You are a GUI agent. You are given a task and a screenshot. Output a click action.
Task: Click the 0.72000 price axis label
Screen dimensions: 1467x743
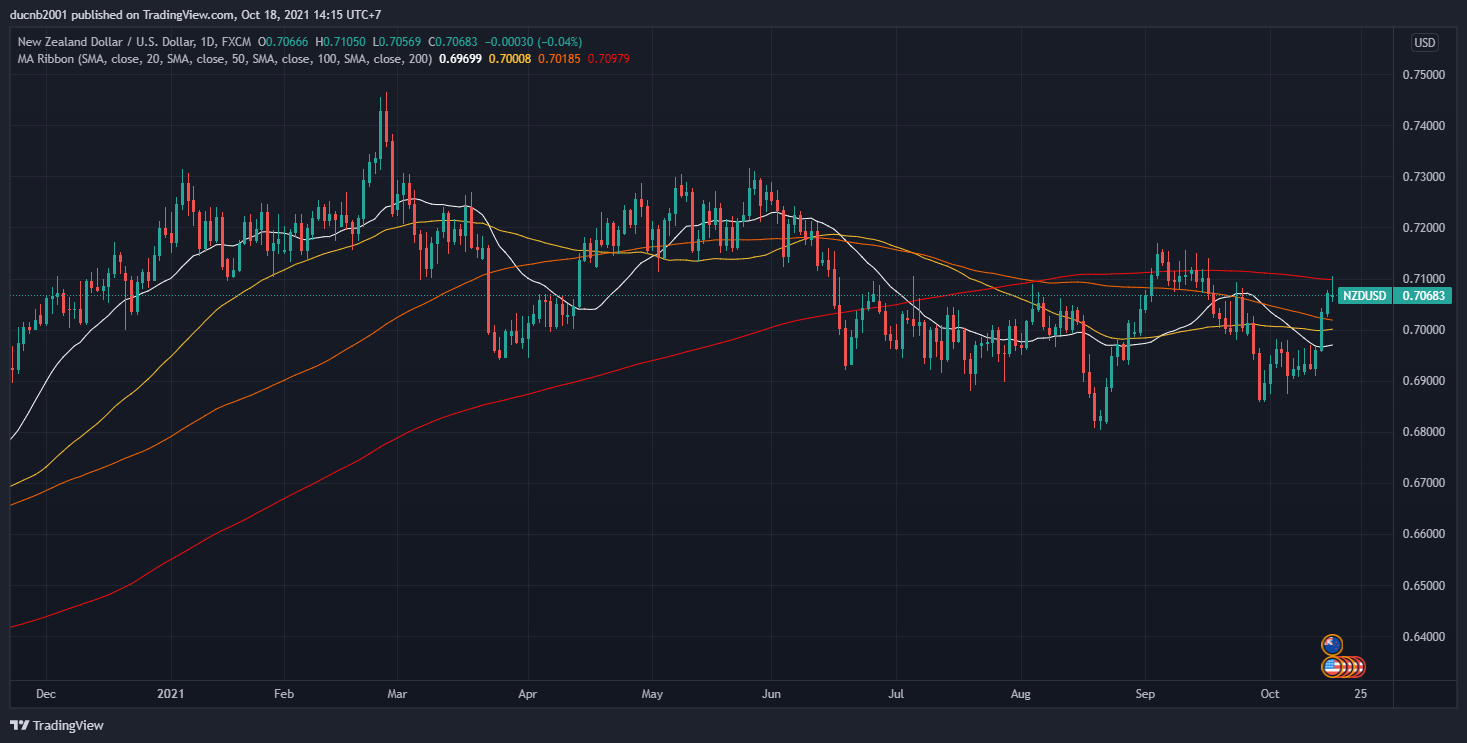(1423, 228)
